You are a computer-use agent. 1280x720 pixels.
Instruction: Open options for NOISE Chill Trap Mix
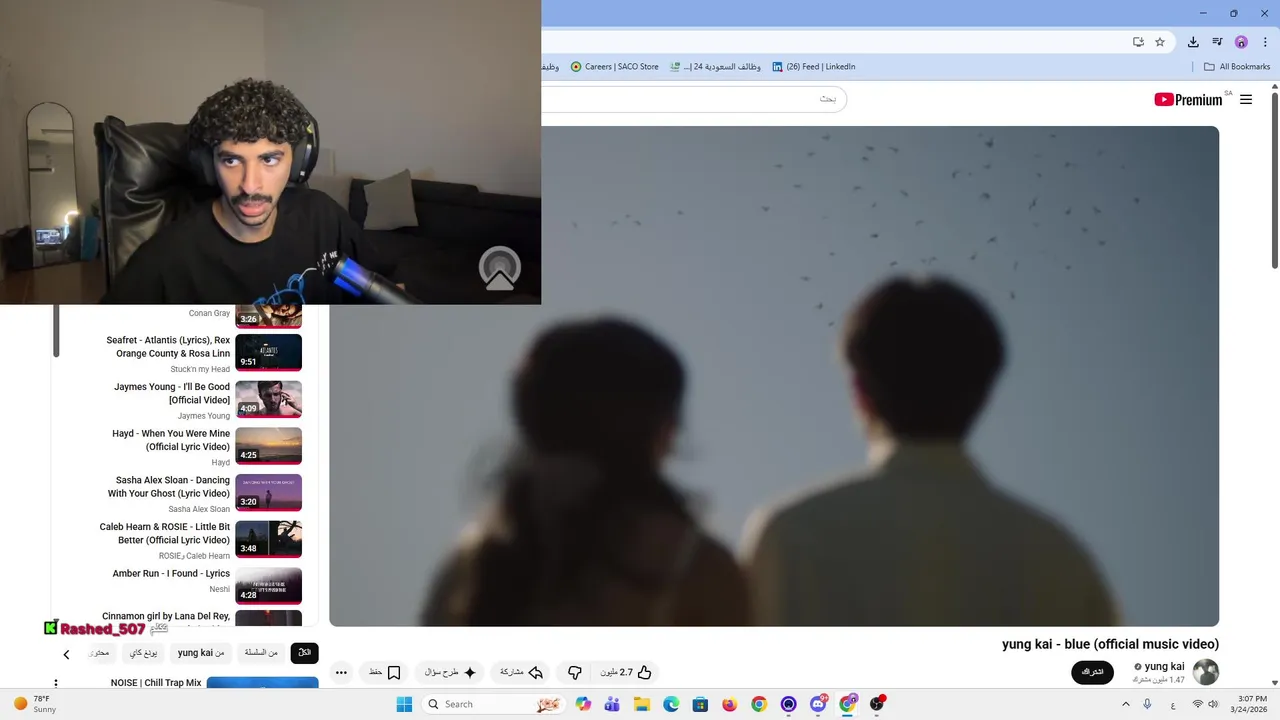point(56,684)
